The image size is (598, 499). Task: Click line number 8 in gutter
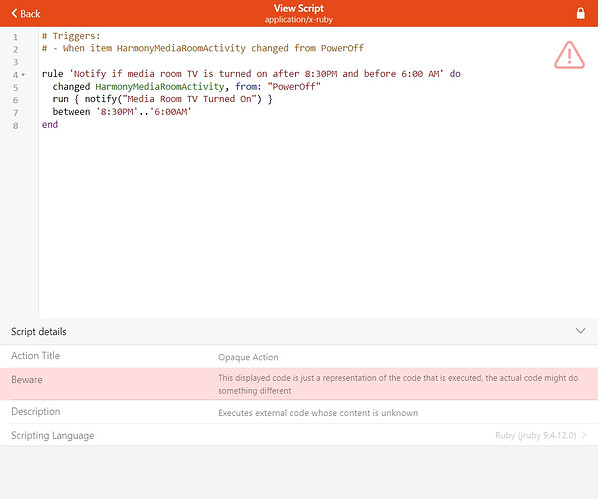[16, 126]
